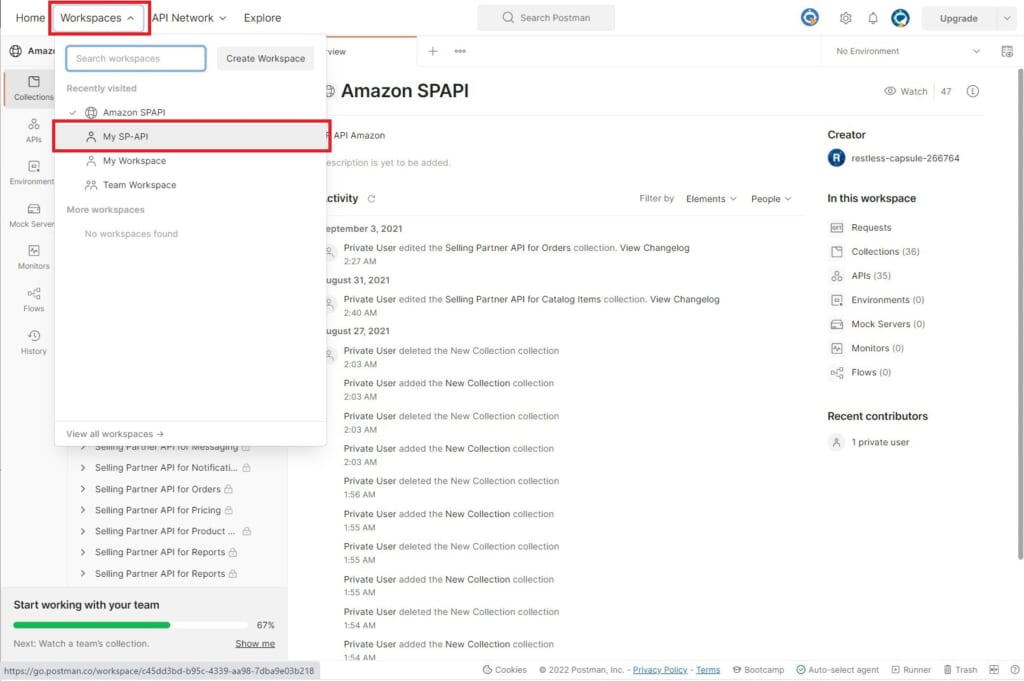Open the History sidebar section

pyautogui.click(x=33, y=342)
